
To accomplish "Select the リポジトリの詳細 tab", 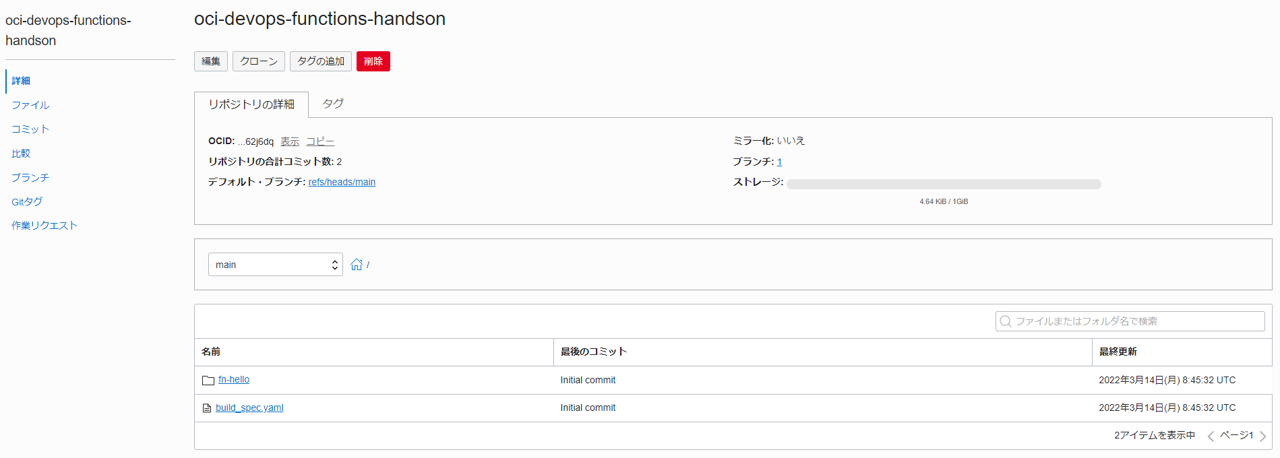I will pyautogui.click(x=251, y=104).
